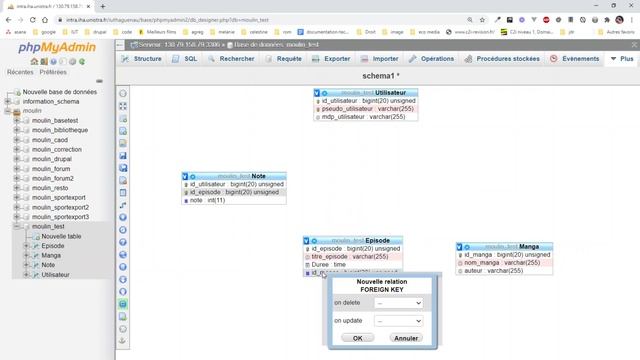Open the navigation settings gear icon
The width and height of the screenshot is (640, 360).
tap(72, 62)
